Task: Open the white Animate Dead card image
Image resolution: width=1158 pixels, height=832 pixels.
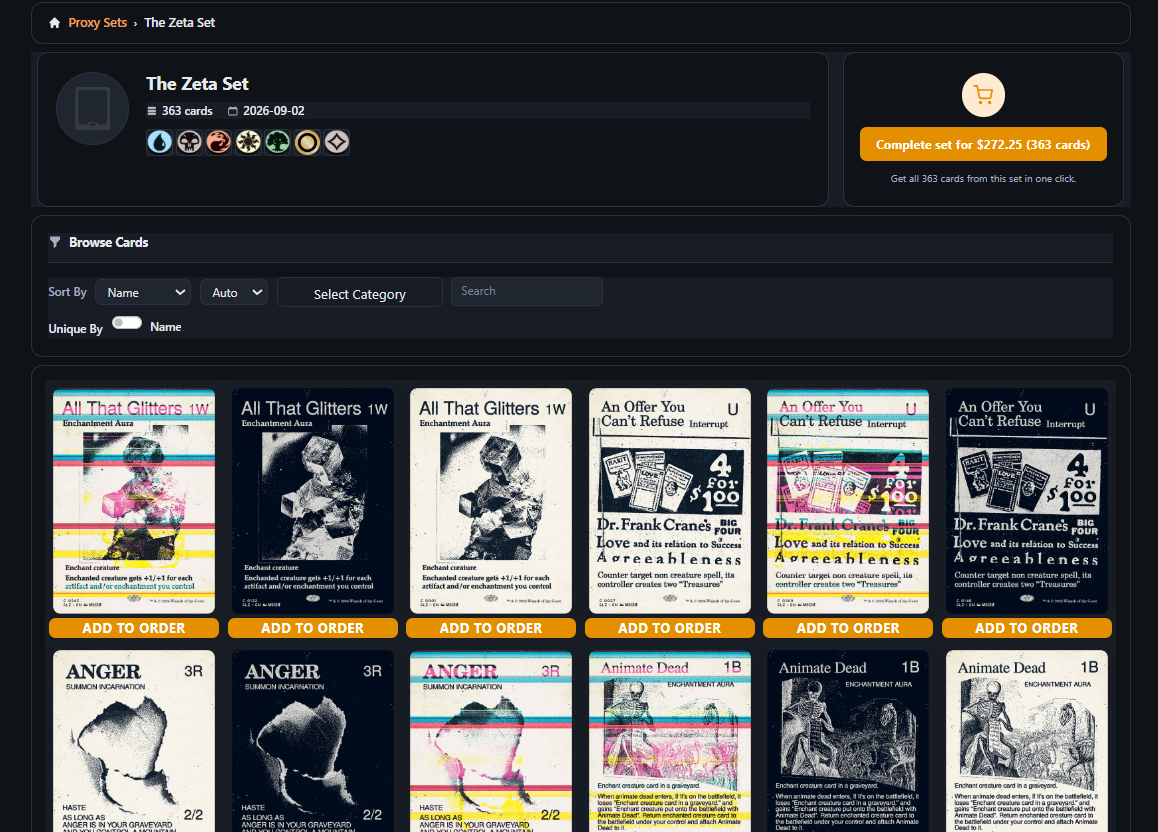Action: pos(1027,741)
